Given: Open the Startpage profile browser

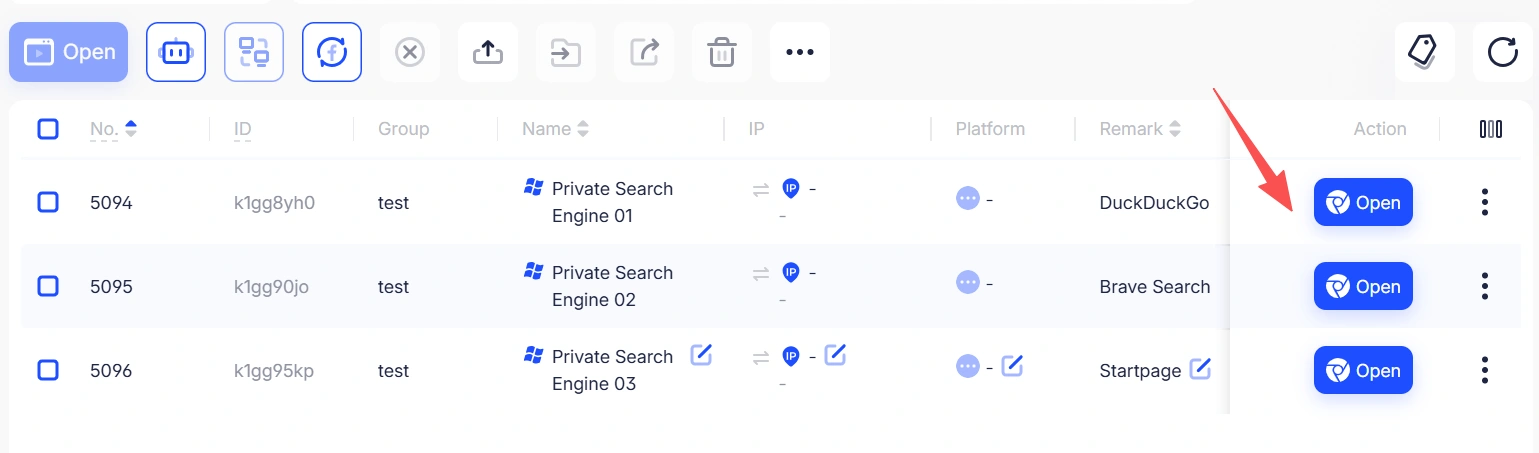Looking at the screenshot, I should click(x=1363, y=371).
